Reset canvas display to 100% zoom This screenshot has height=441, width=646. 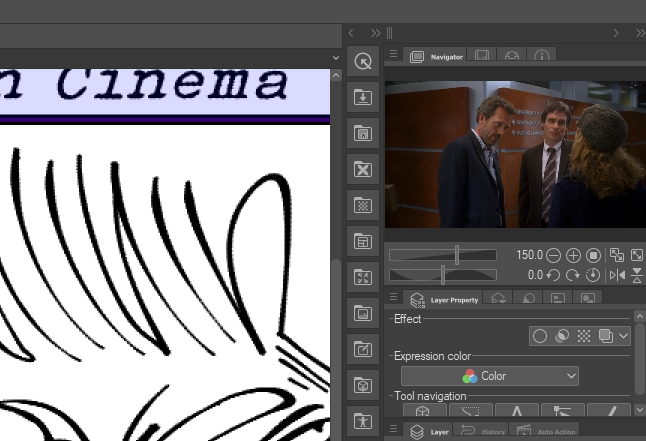[593, 256]
